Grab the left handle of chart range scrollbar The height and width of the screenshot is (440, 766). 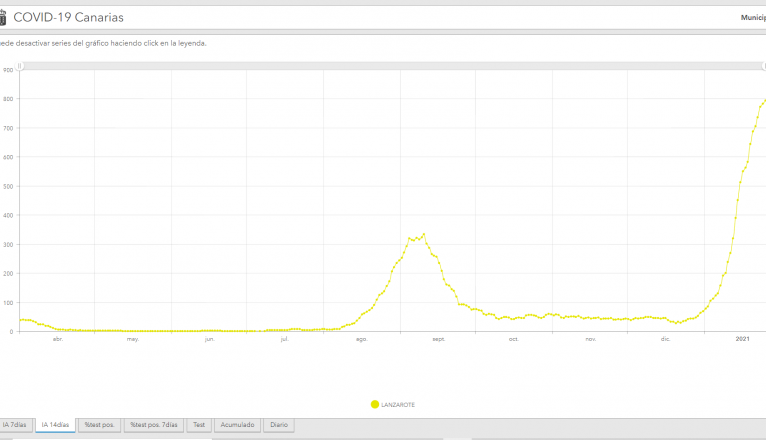(x=20, y=66)
